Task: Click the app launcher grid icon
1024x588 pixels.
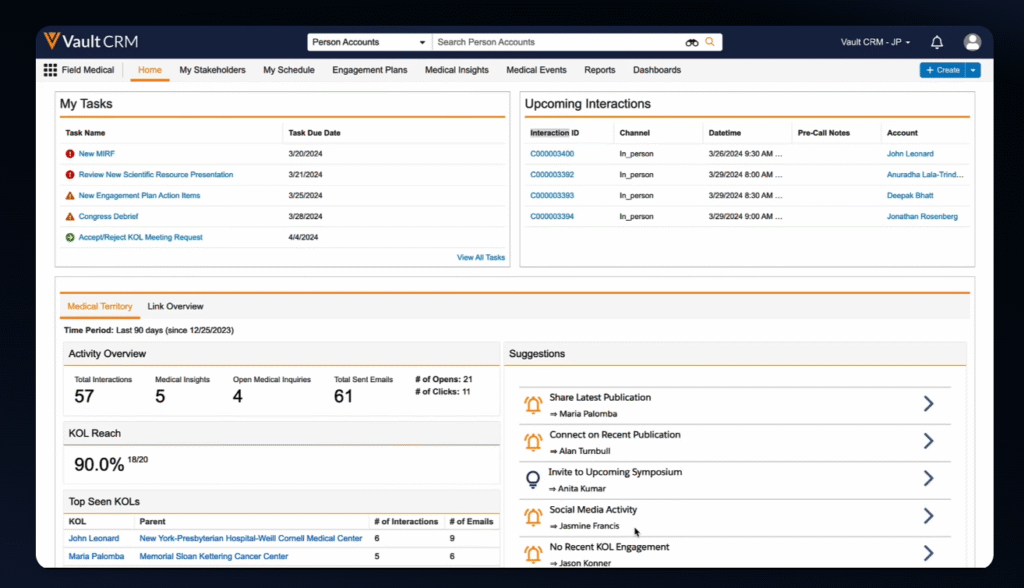Action: (48, 69)
